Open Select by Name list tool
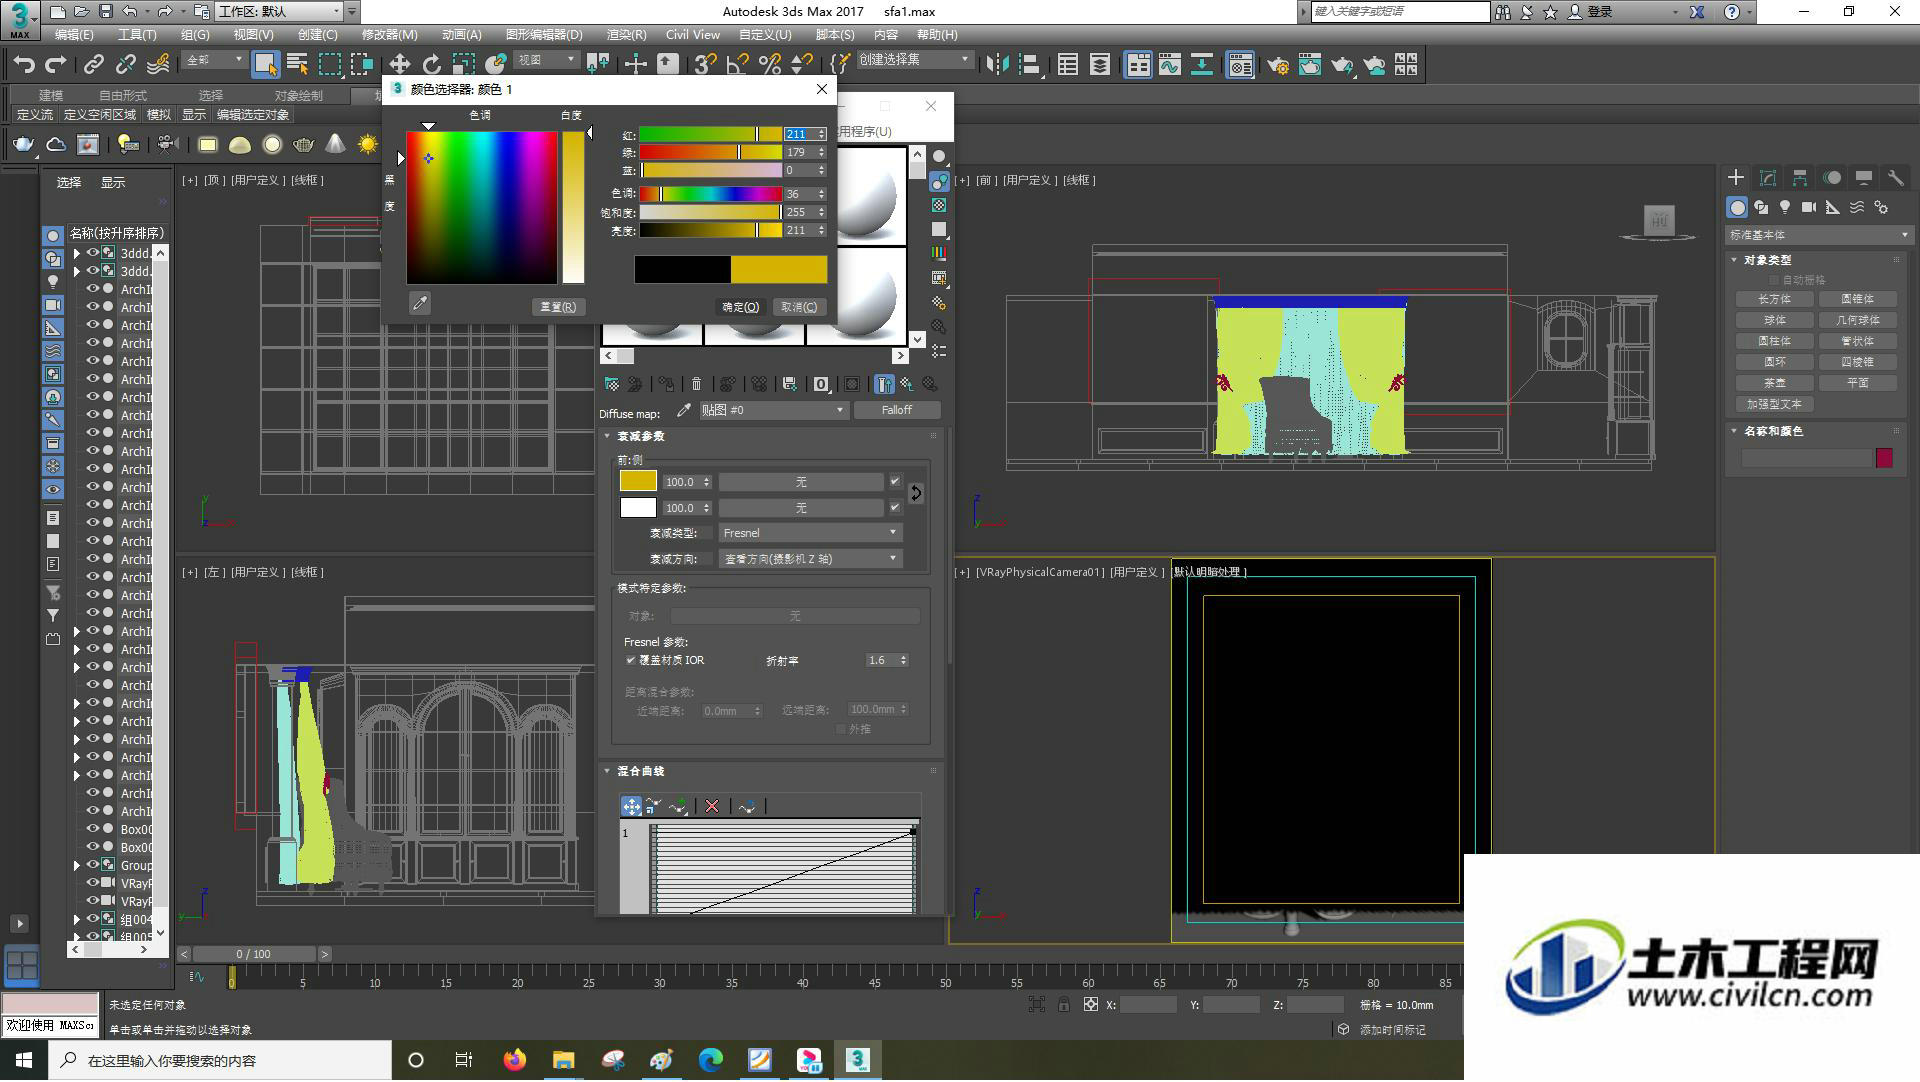Viewport: 1920px width, 1082px height. click(297, 65)
